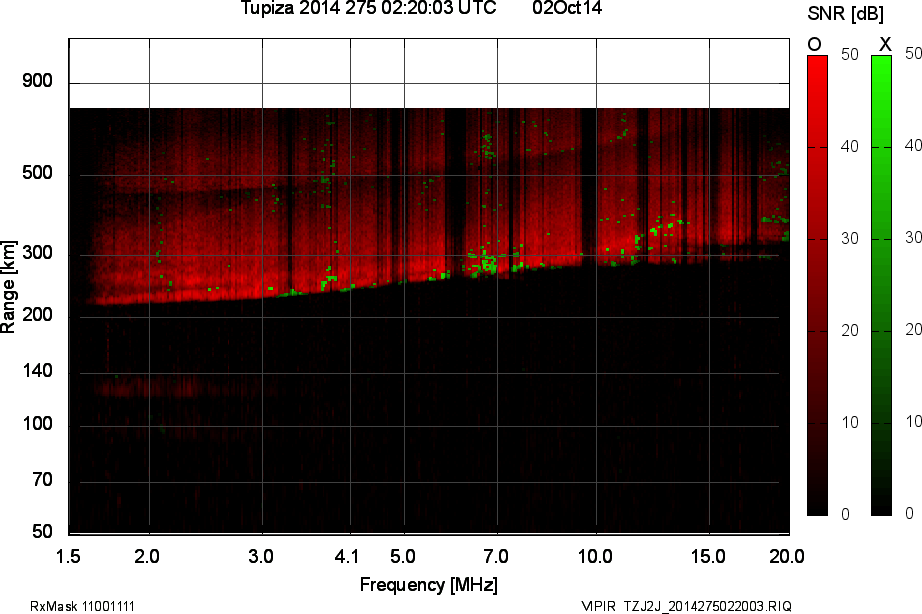Click the green echo cluster near 7 MHz
The height and width of the screenshot is (614, 922).
485,262
